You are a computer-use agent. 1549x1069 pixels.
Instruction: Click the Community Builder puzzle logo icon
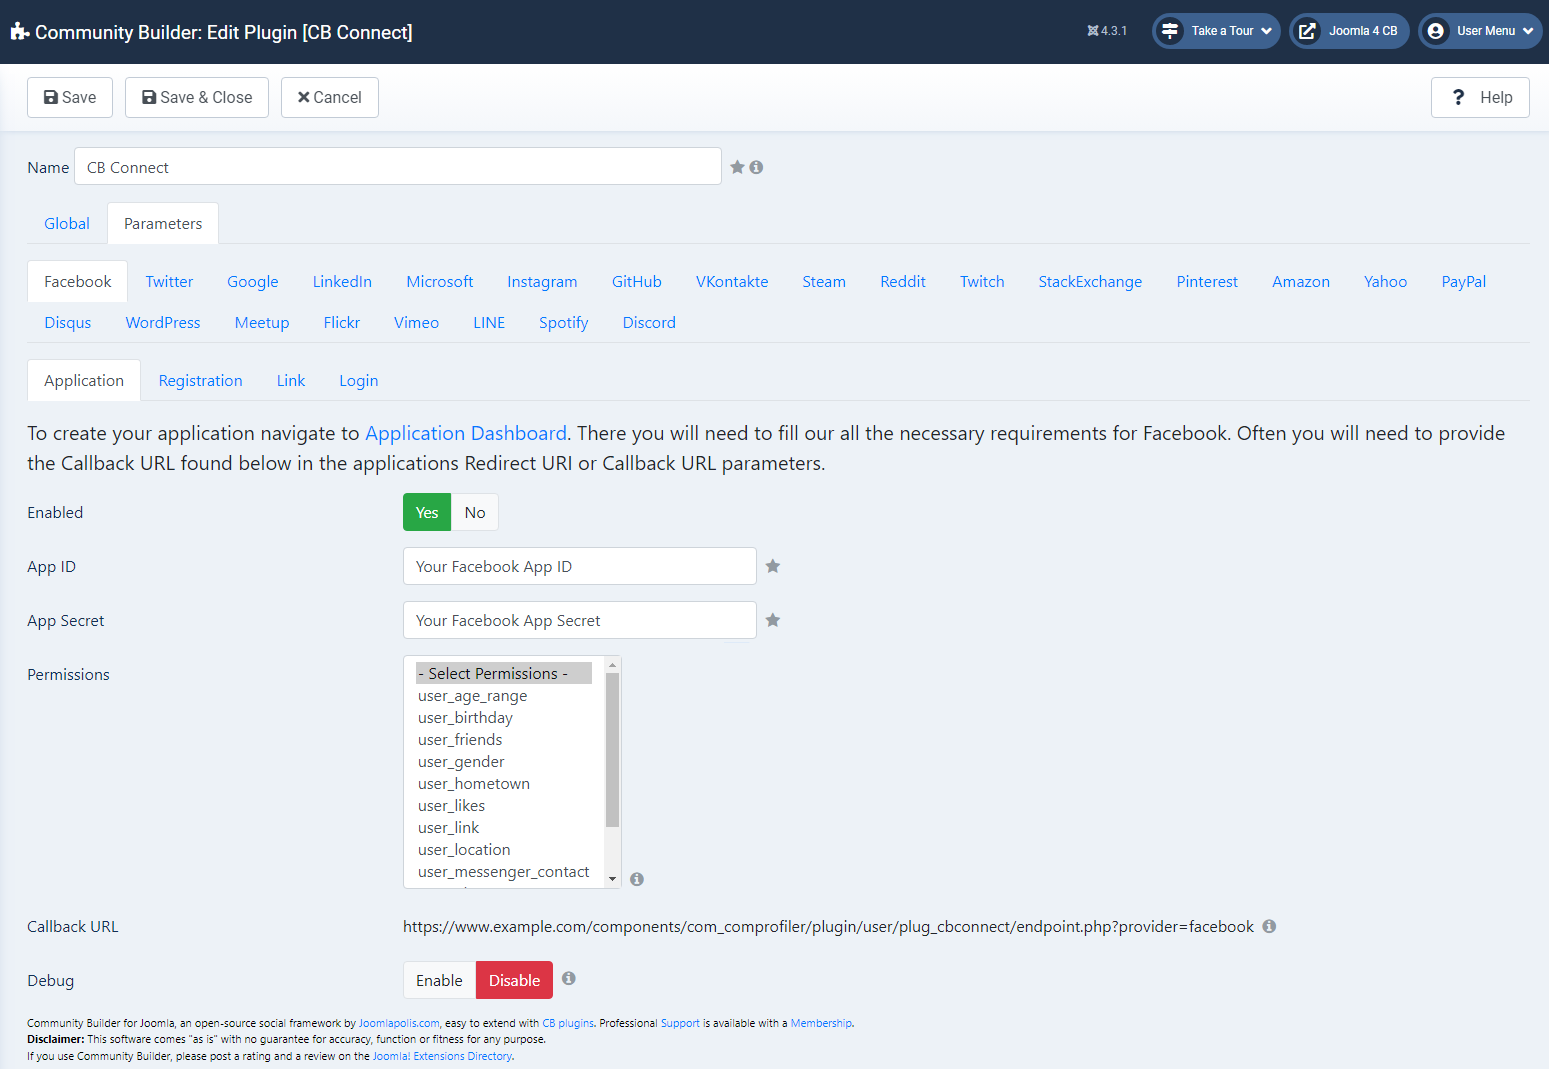(x=19, y=32)
